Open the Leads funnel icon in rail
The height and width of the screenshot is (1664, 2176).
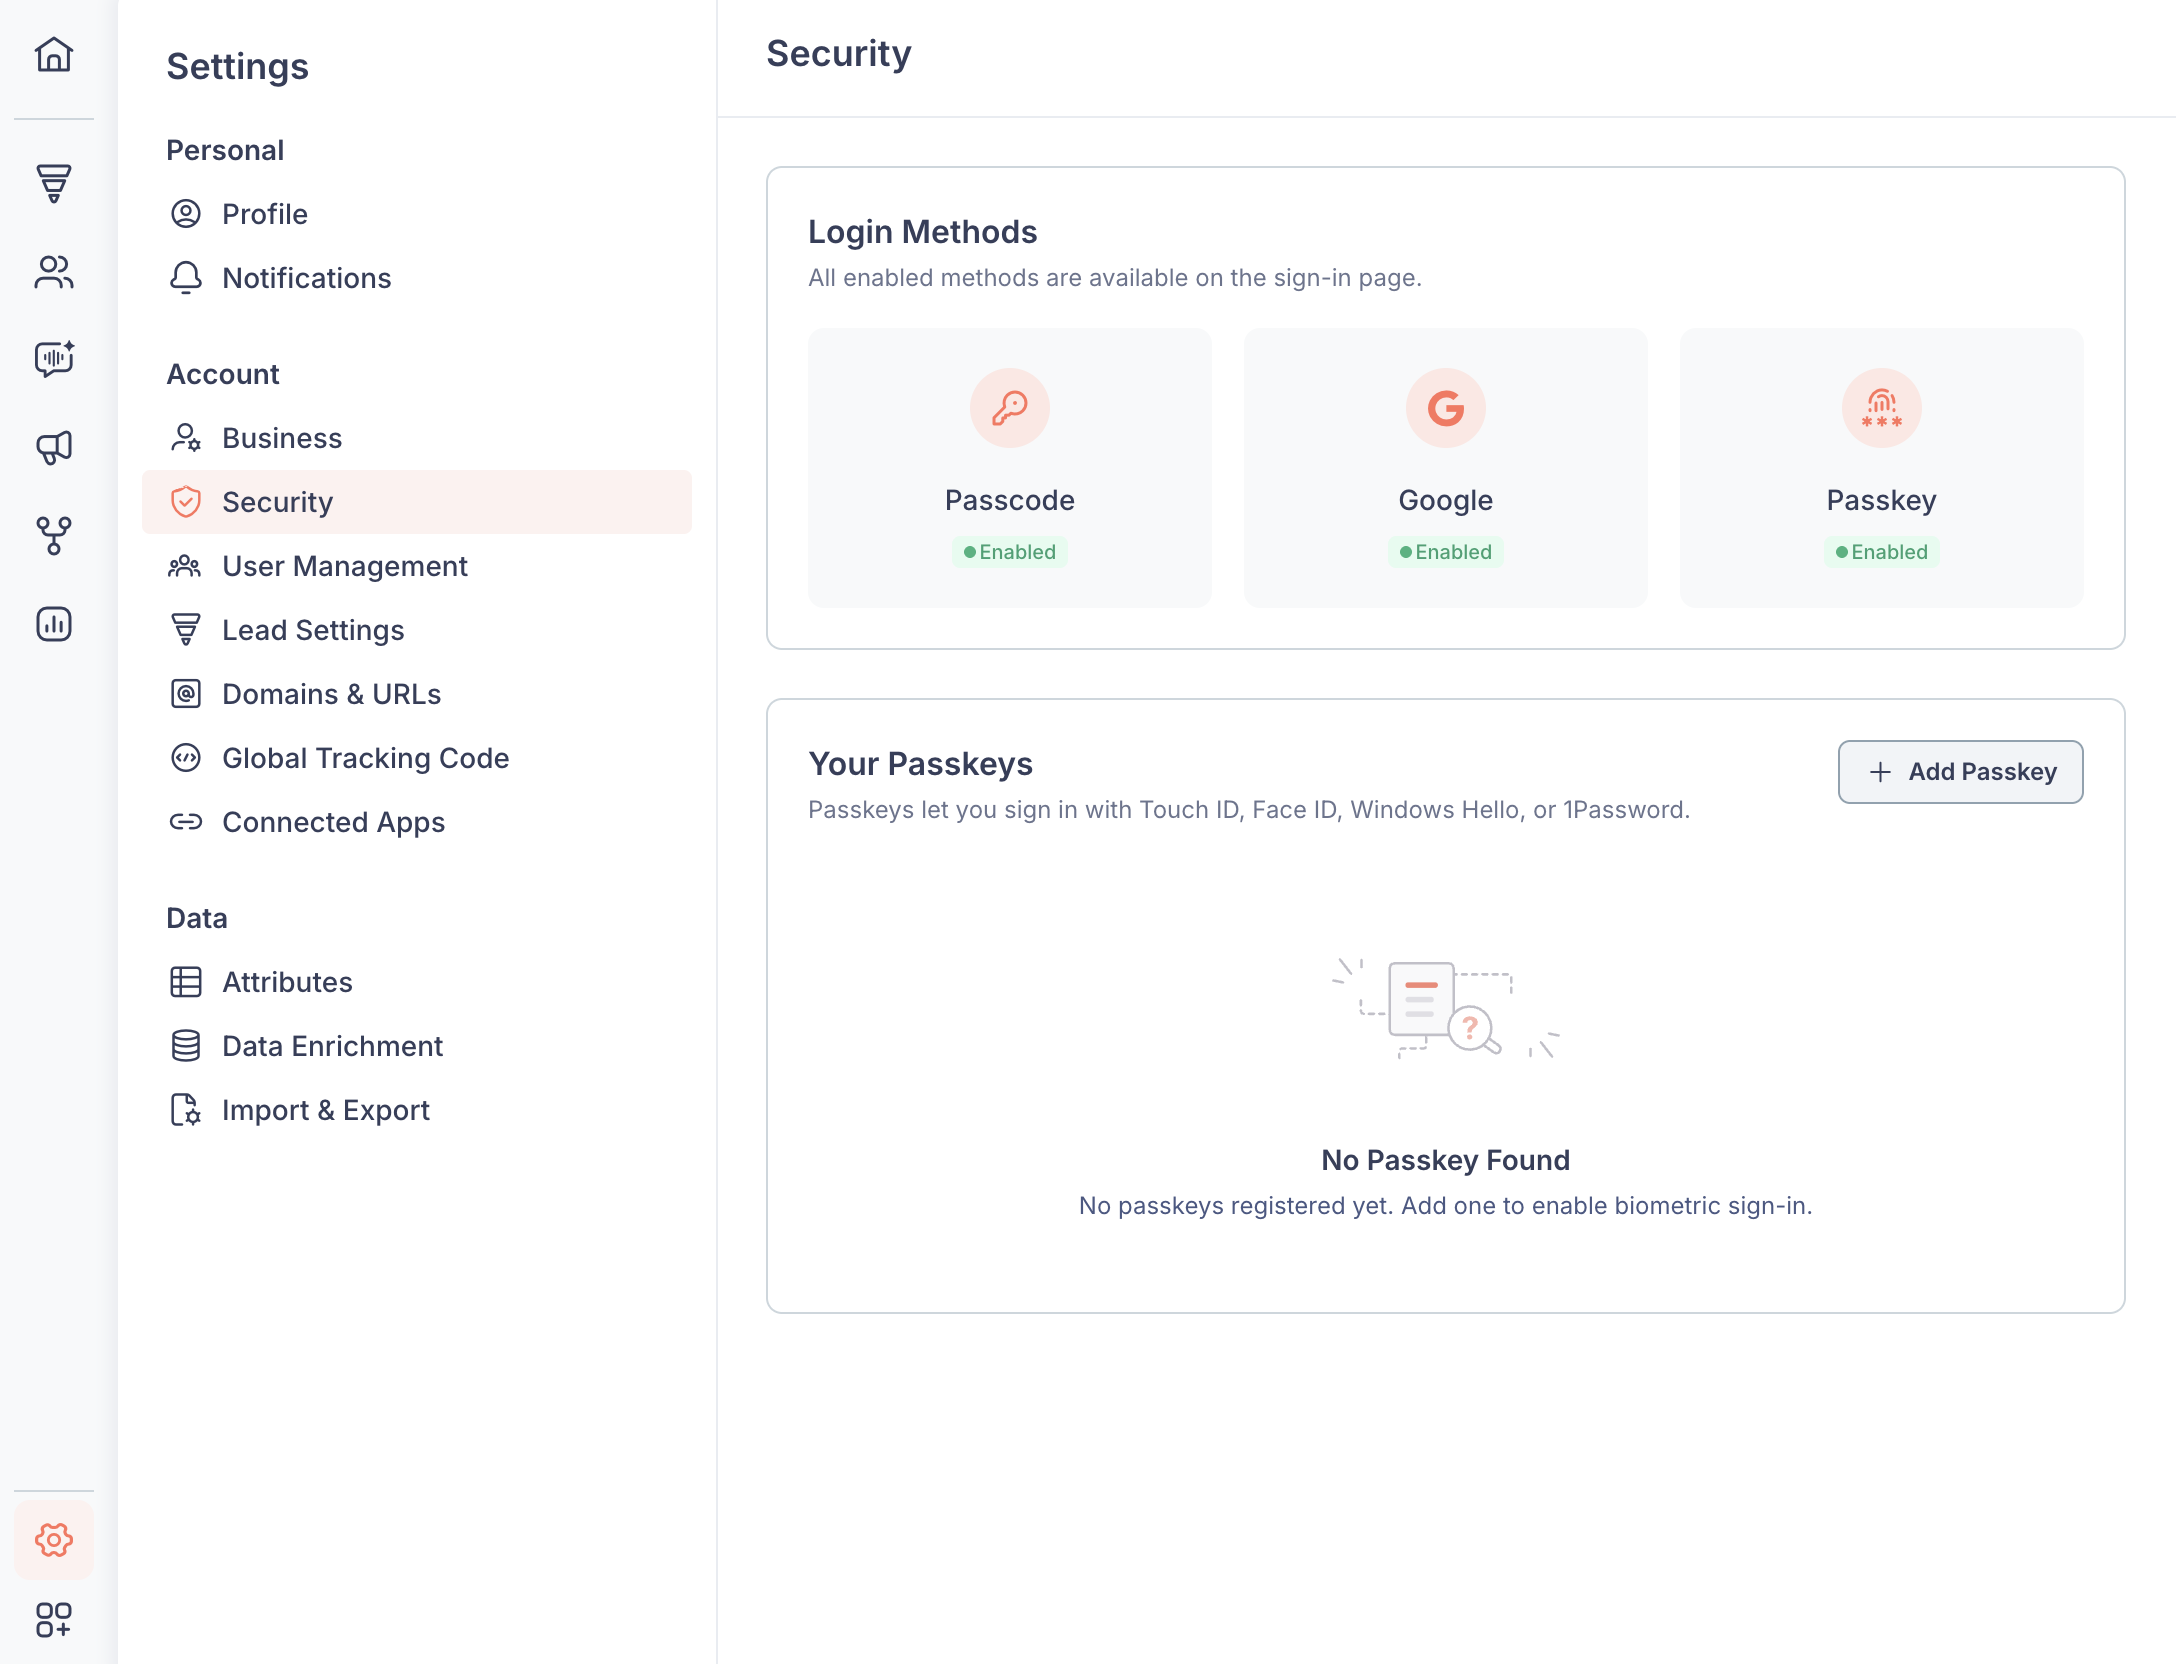[54, 183]
